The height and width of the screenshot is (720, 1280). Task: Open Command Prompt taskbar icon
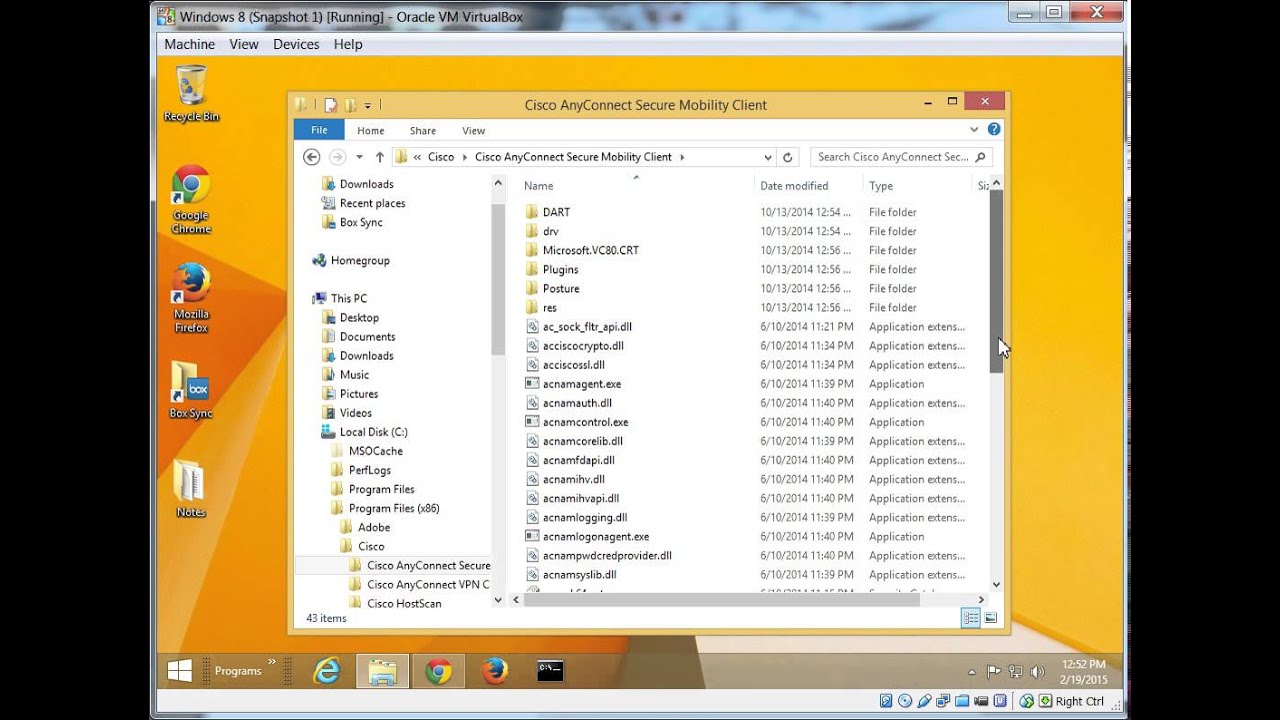coord(550,671)
